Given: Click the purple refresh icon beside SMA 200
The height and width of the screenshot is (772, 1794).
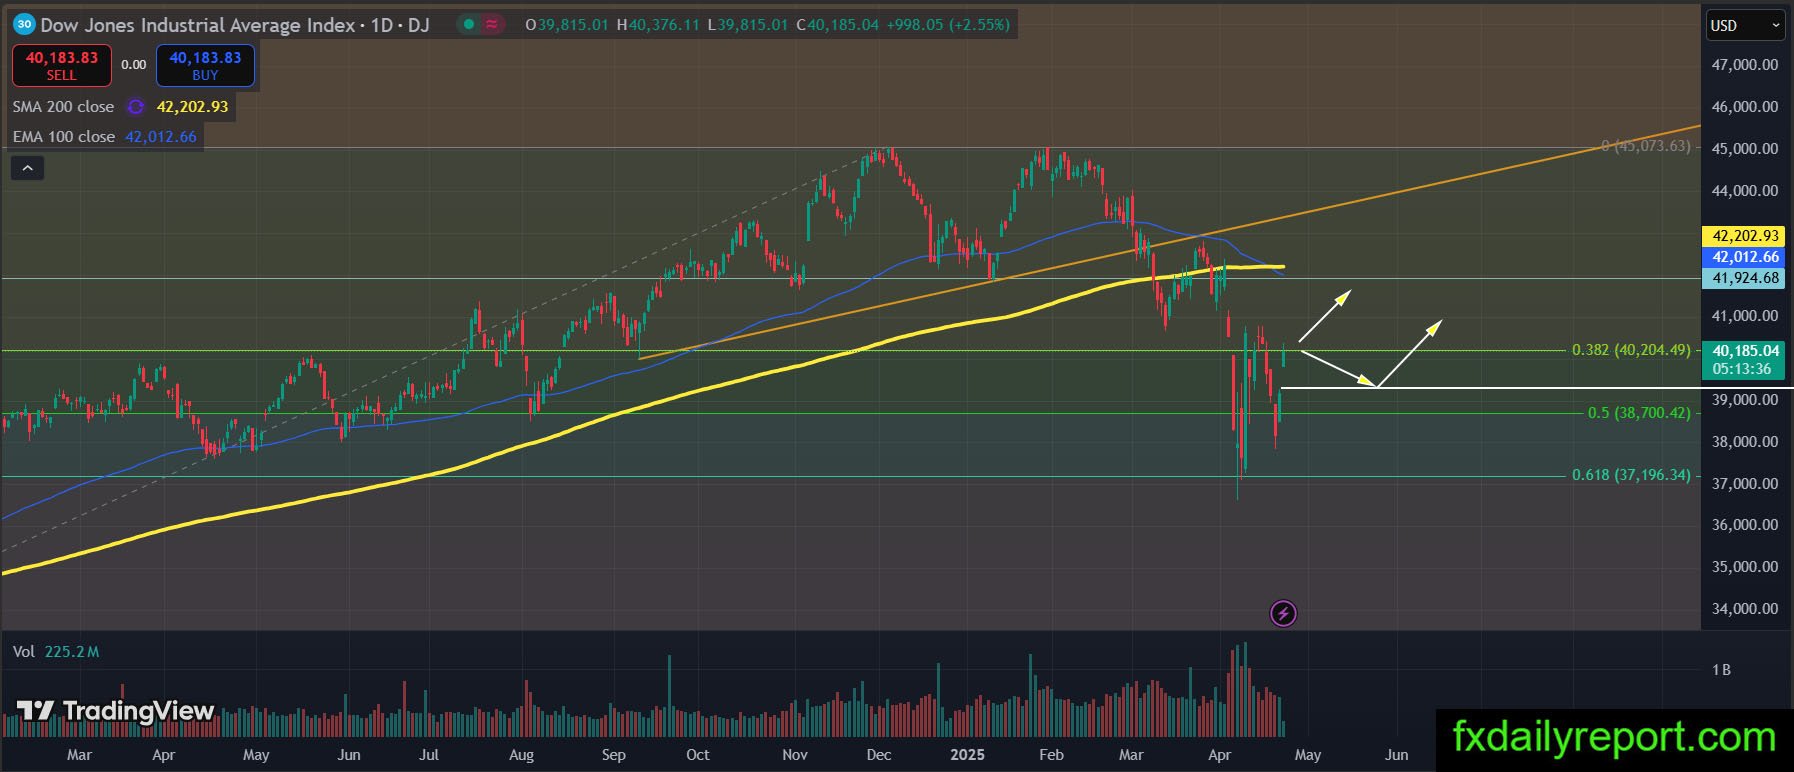Looking at the screenshot, I should [x=136, y=107].
